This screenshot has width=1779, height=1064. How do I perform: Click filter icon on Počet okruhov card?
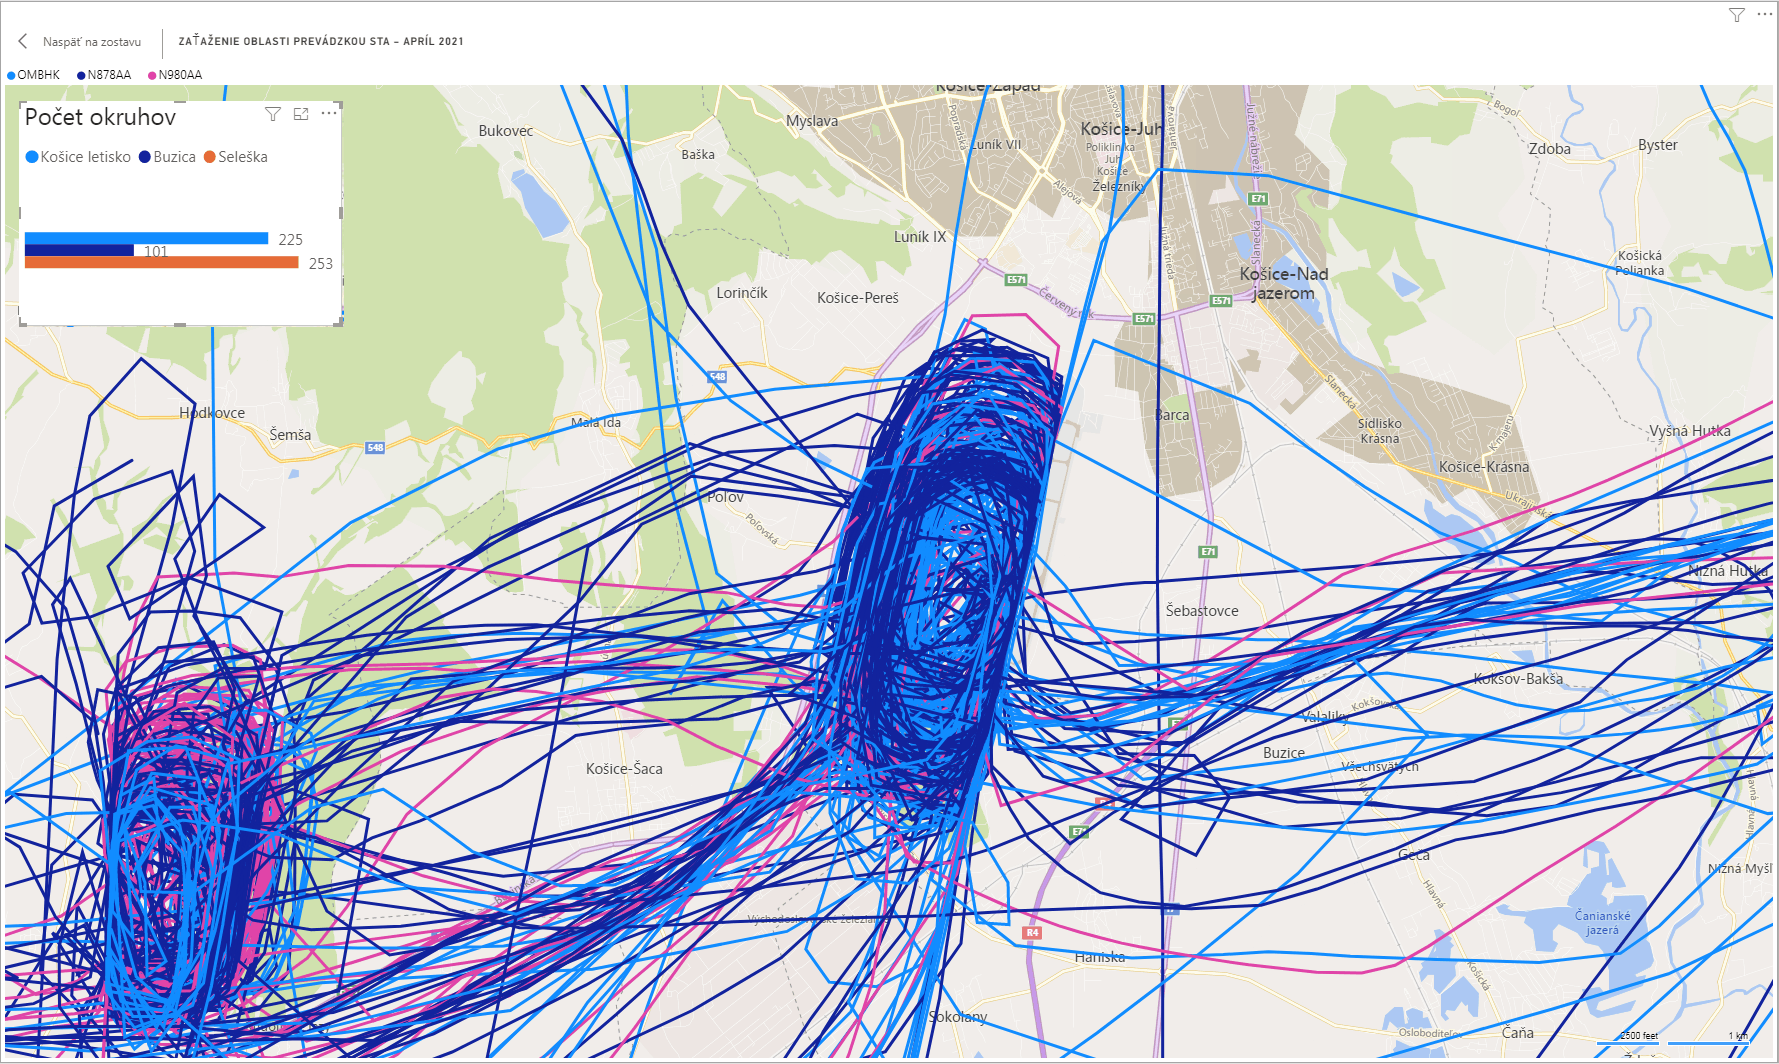point(272,114)
